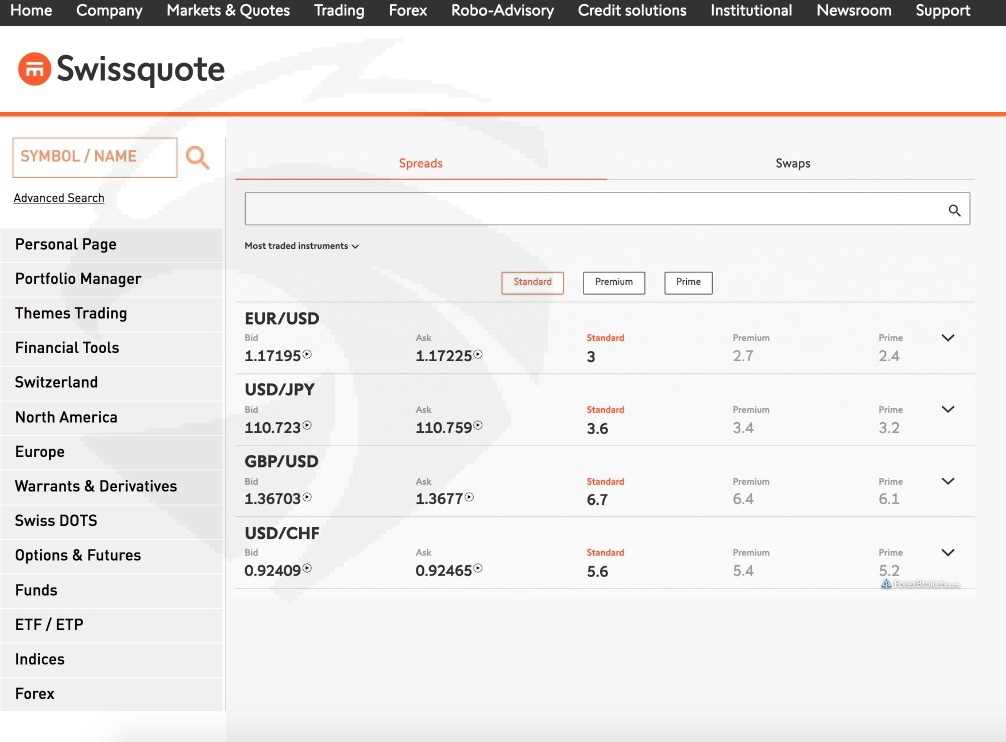This screenshot has height=742, width=1006.
Task: Expand the GBP/USD row chevron
Action: pos(948,481)
